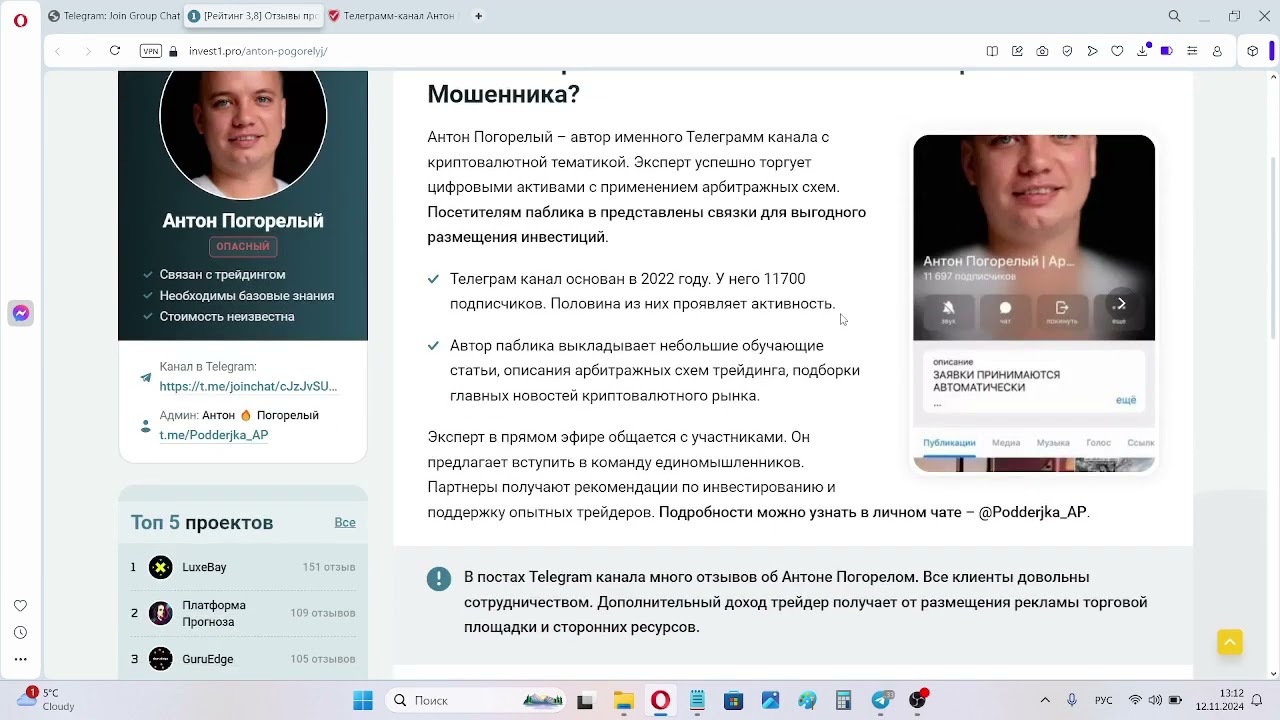Open the t.me/joinchat channel link
The height and width of the screenshot is (720, 1280).
[x=248, y=386]
